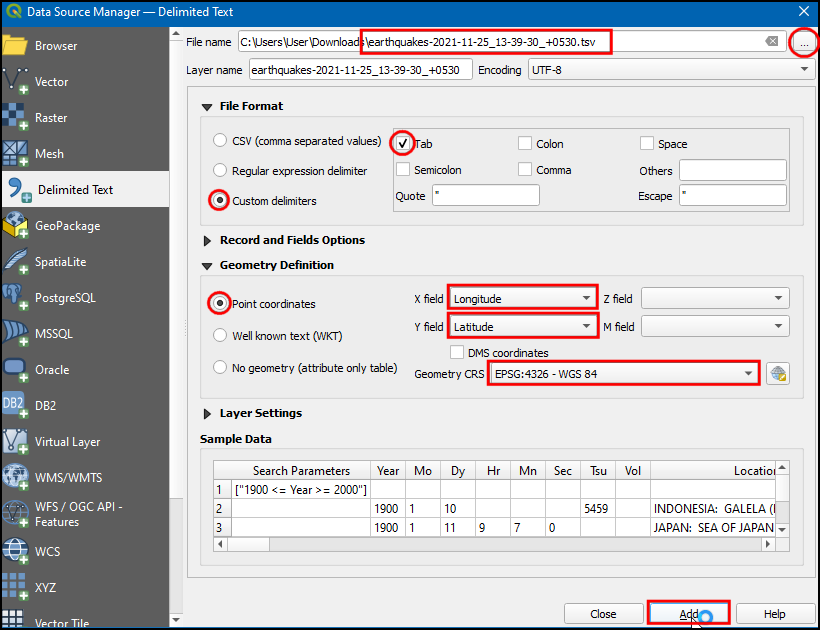Click the Help button
This screenshot has width=820, height=630.
click(774, 613)
